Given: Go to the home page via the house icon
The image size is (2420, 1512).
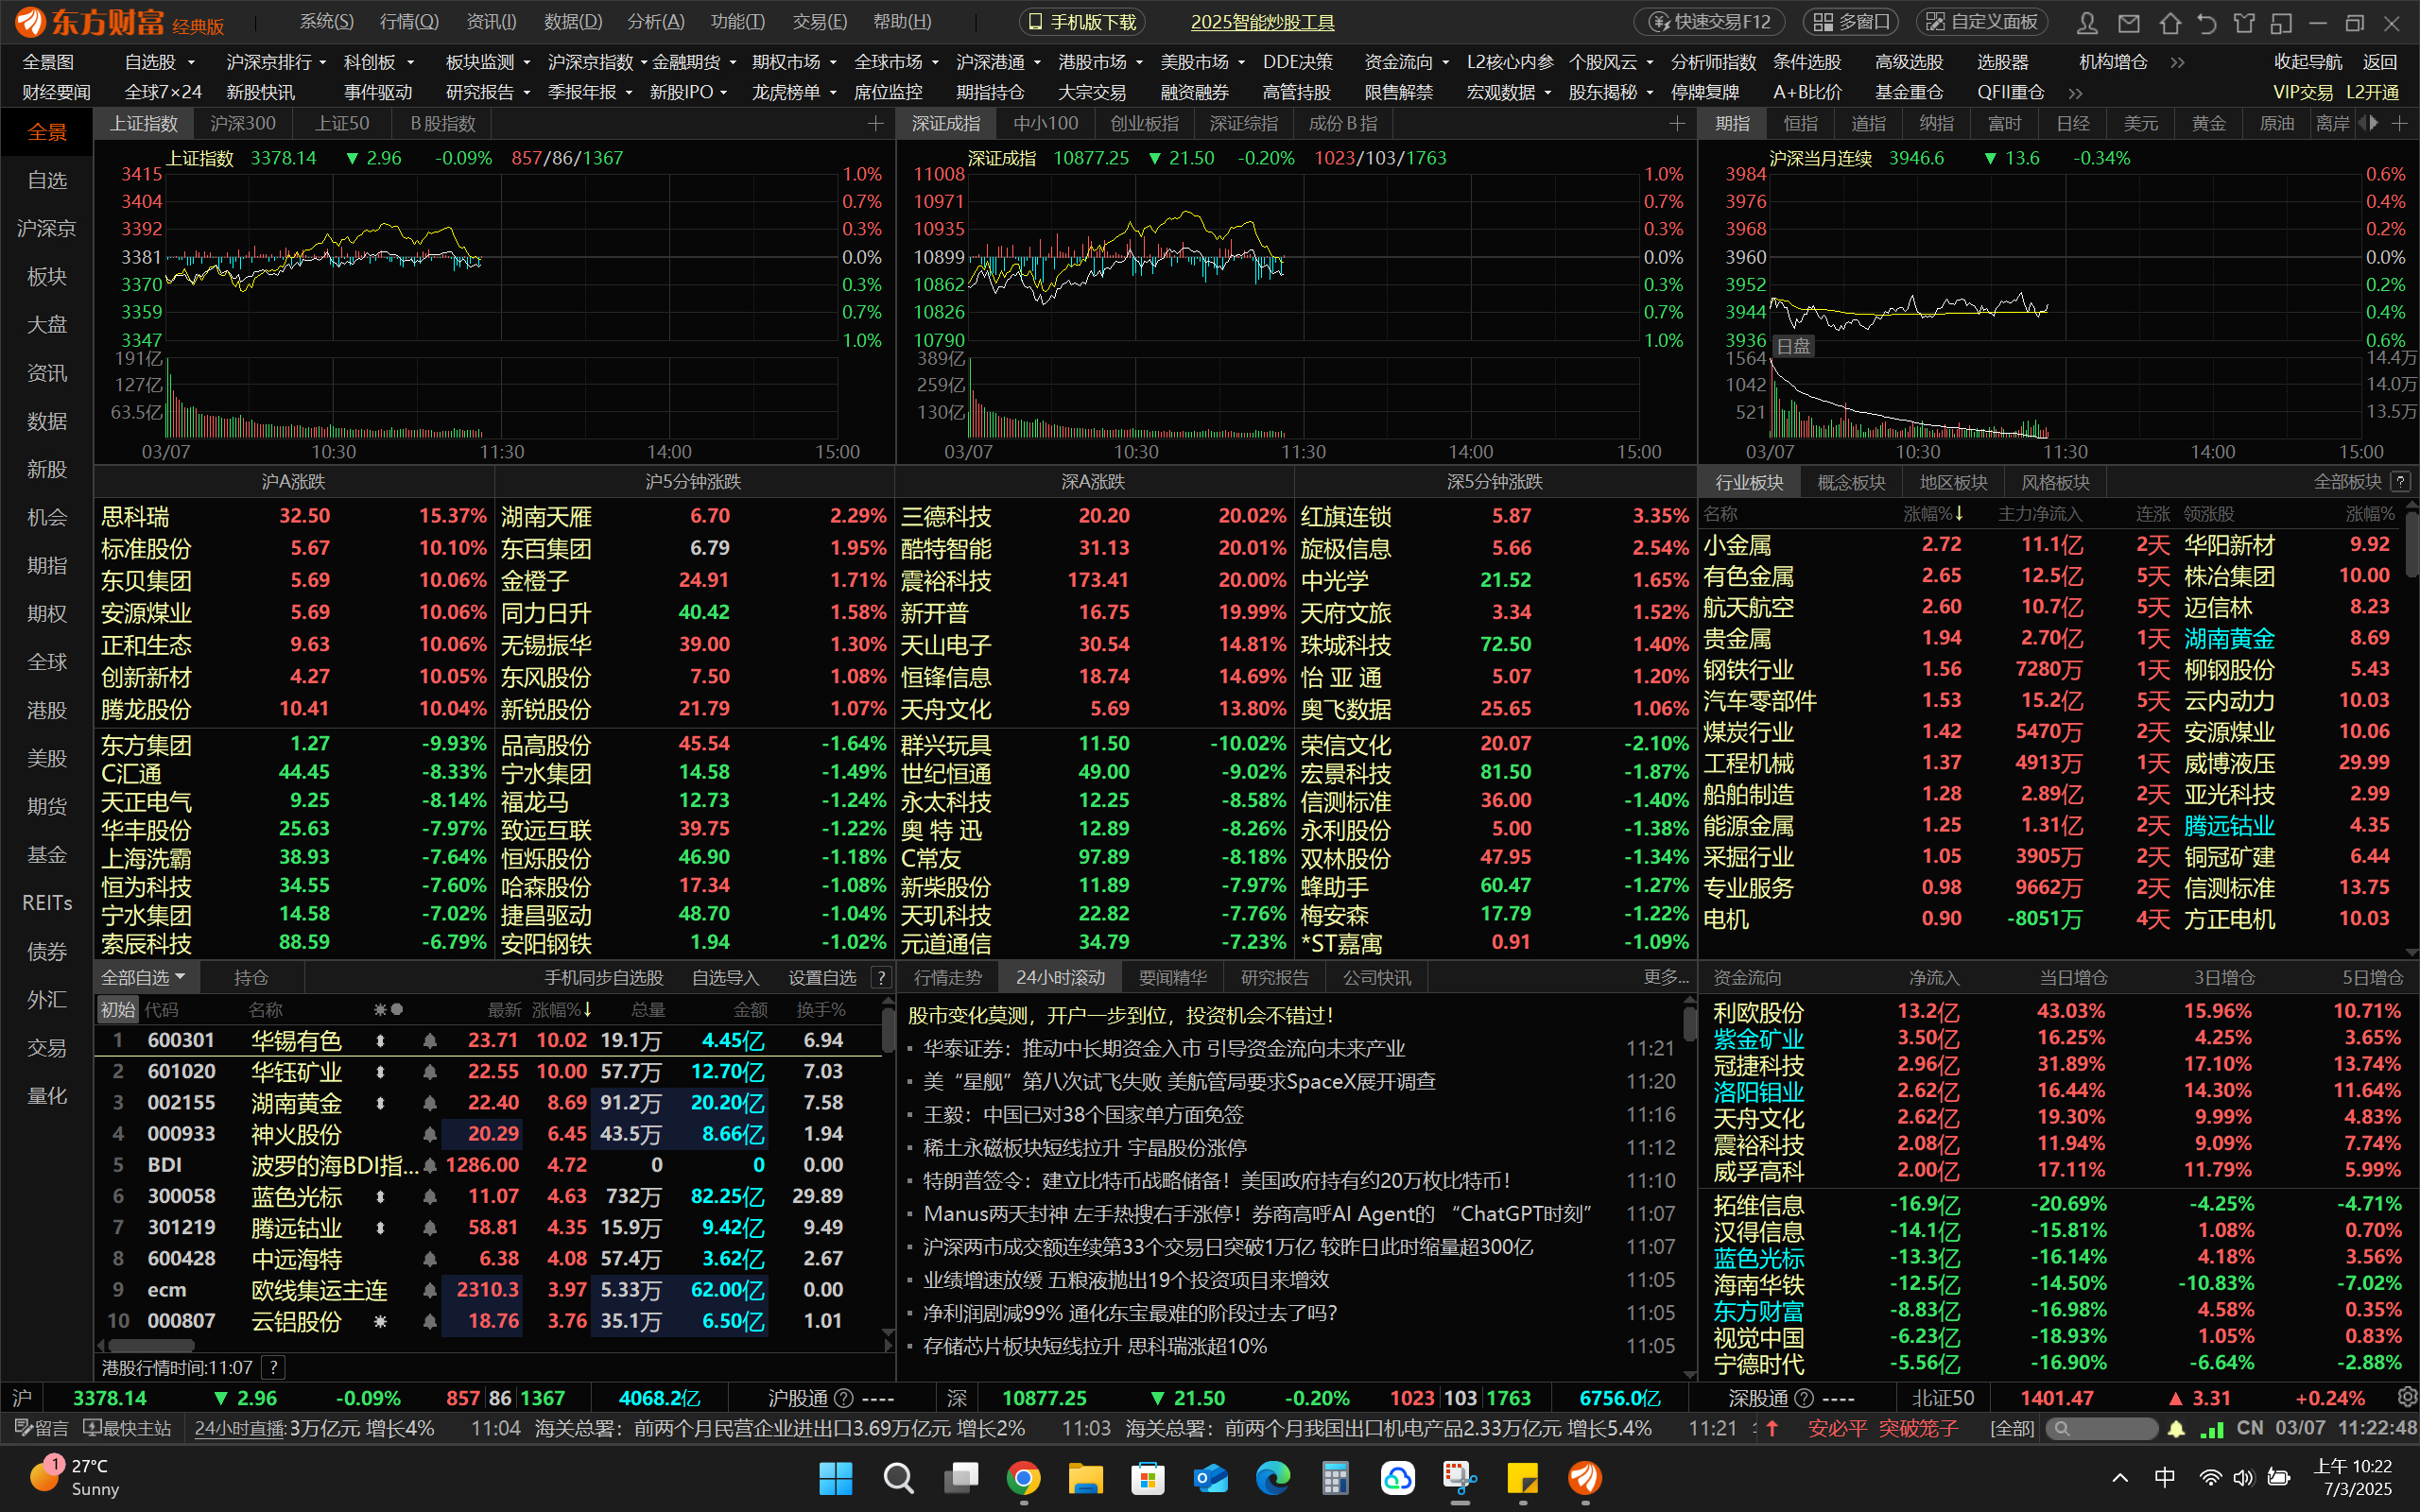Looking at the screenshot, I should pyautogui.click(x=2169, y=22).
